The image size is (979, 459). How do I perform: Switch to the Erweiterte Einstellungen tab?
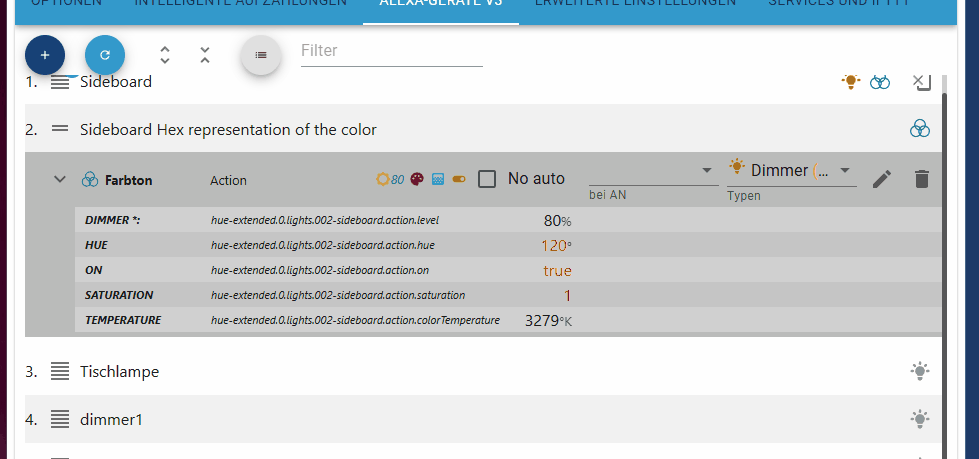point(635,4)
